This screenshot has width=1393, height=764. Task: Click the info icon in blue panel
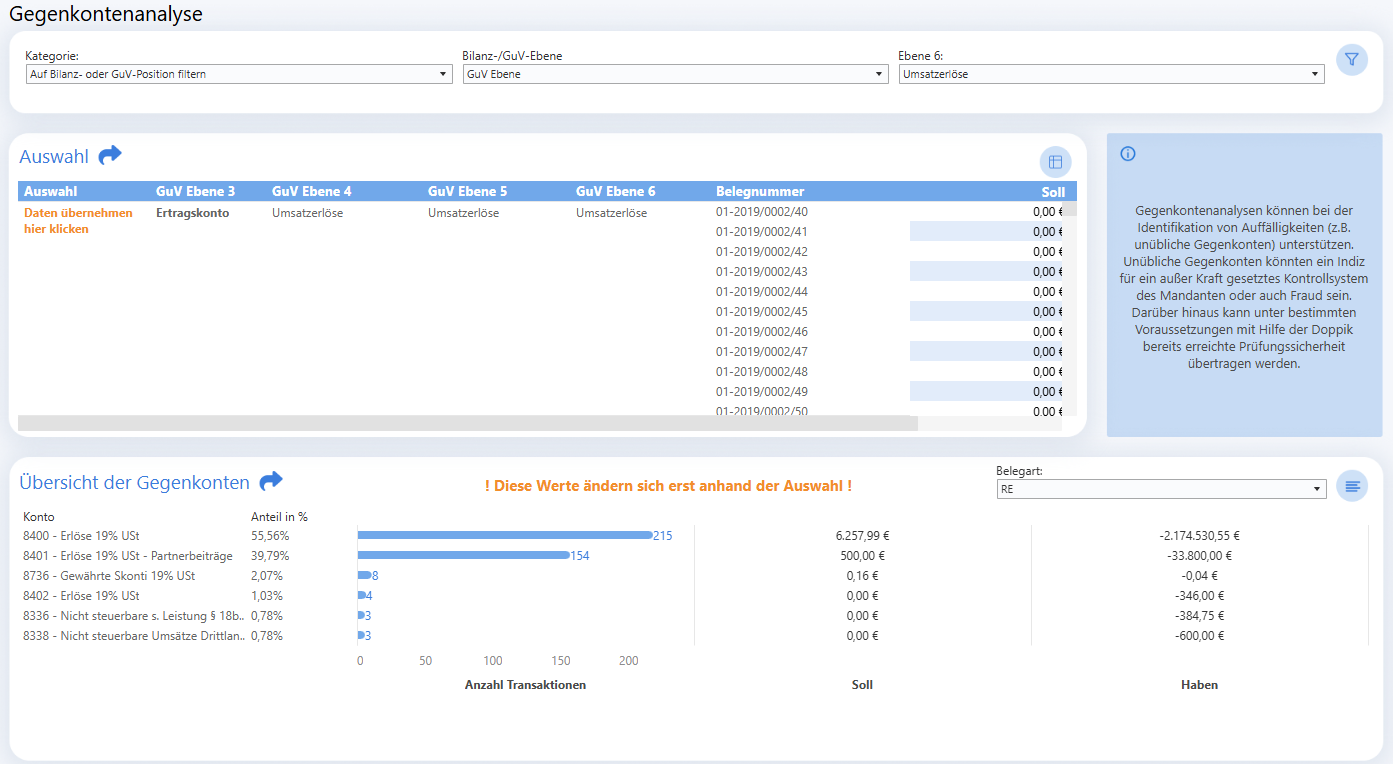pos(1128,154)
